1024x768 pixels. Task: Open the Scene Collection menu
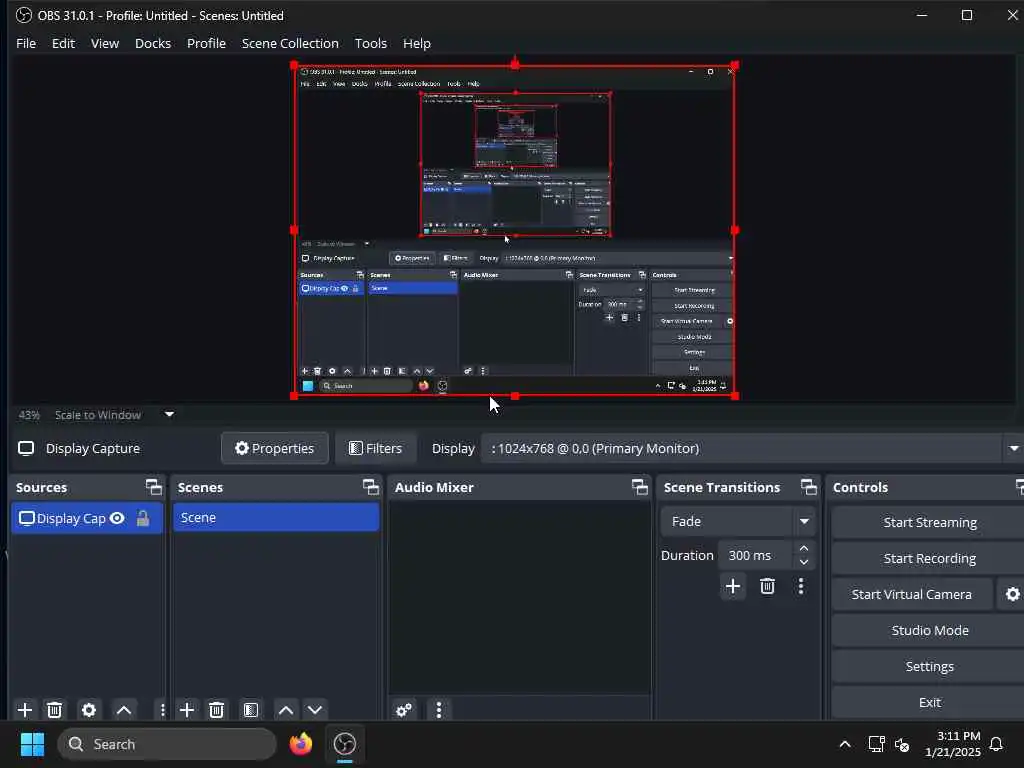[x=290, y=43]
